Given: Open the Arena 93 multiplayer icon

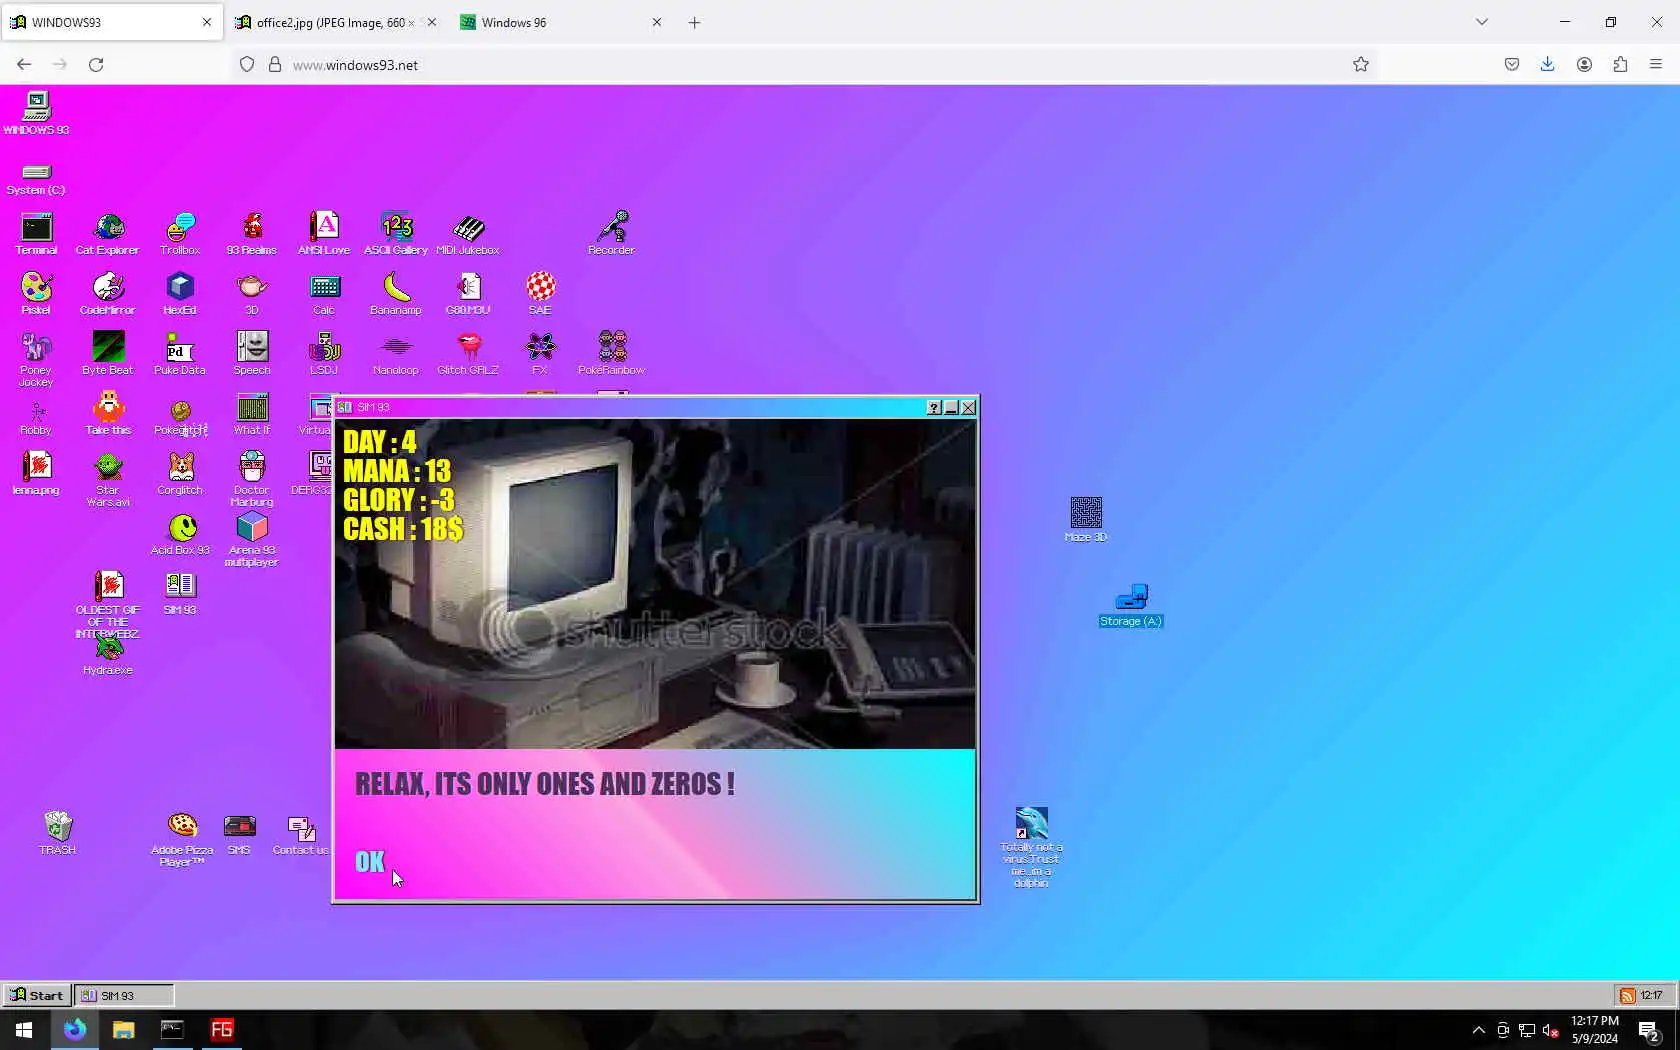Looking at the screenshot, I should click(252, 539).
